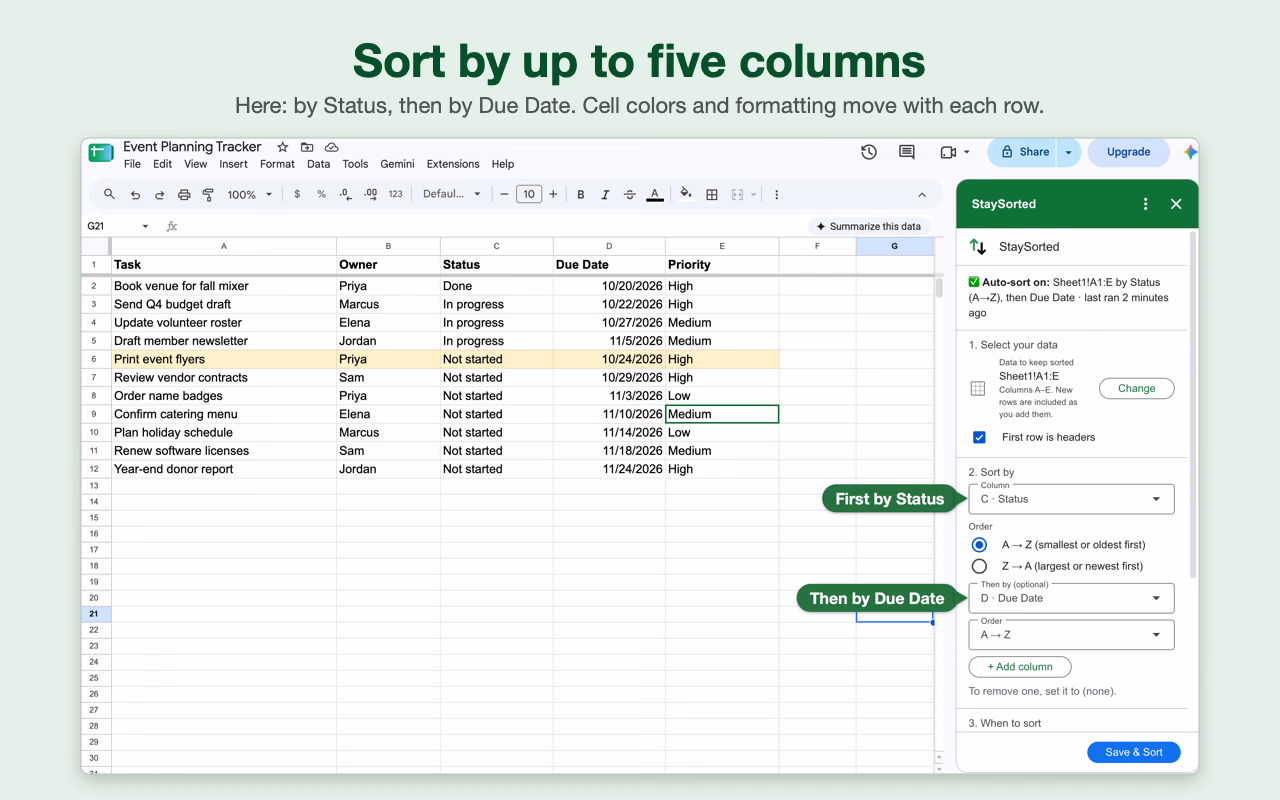Open the zoom 100% dropdown

point(249,194)
